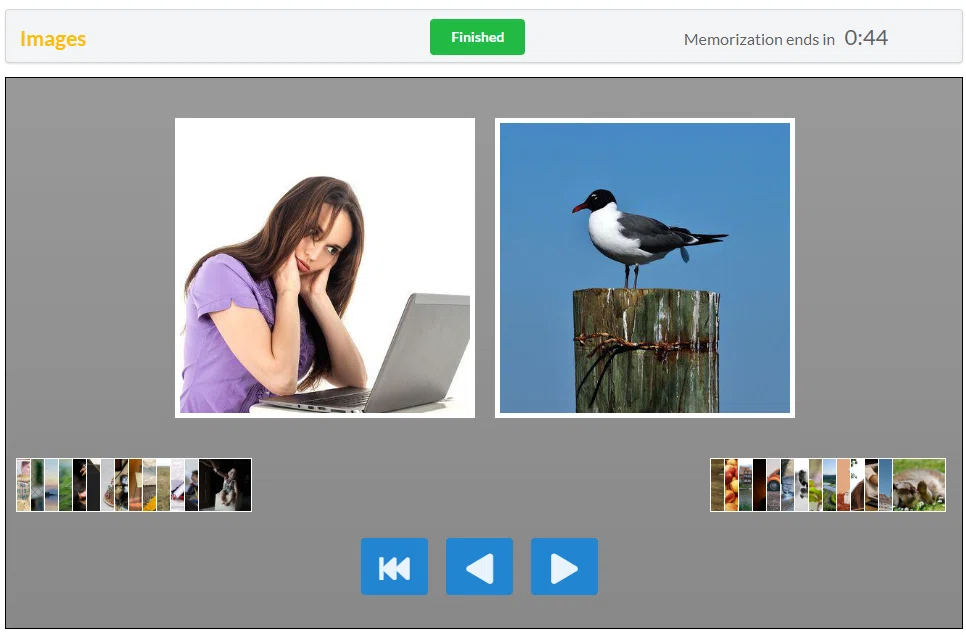Select the woman with laptop picture

[x=325, y=268]
